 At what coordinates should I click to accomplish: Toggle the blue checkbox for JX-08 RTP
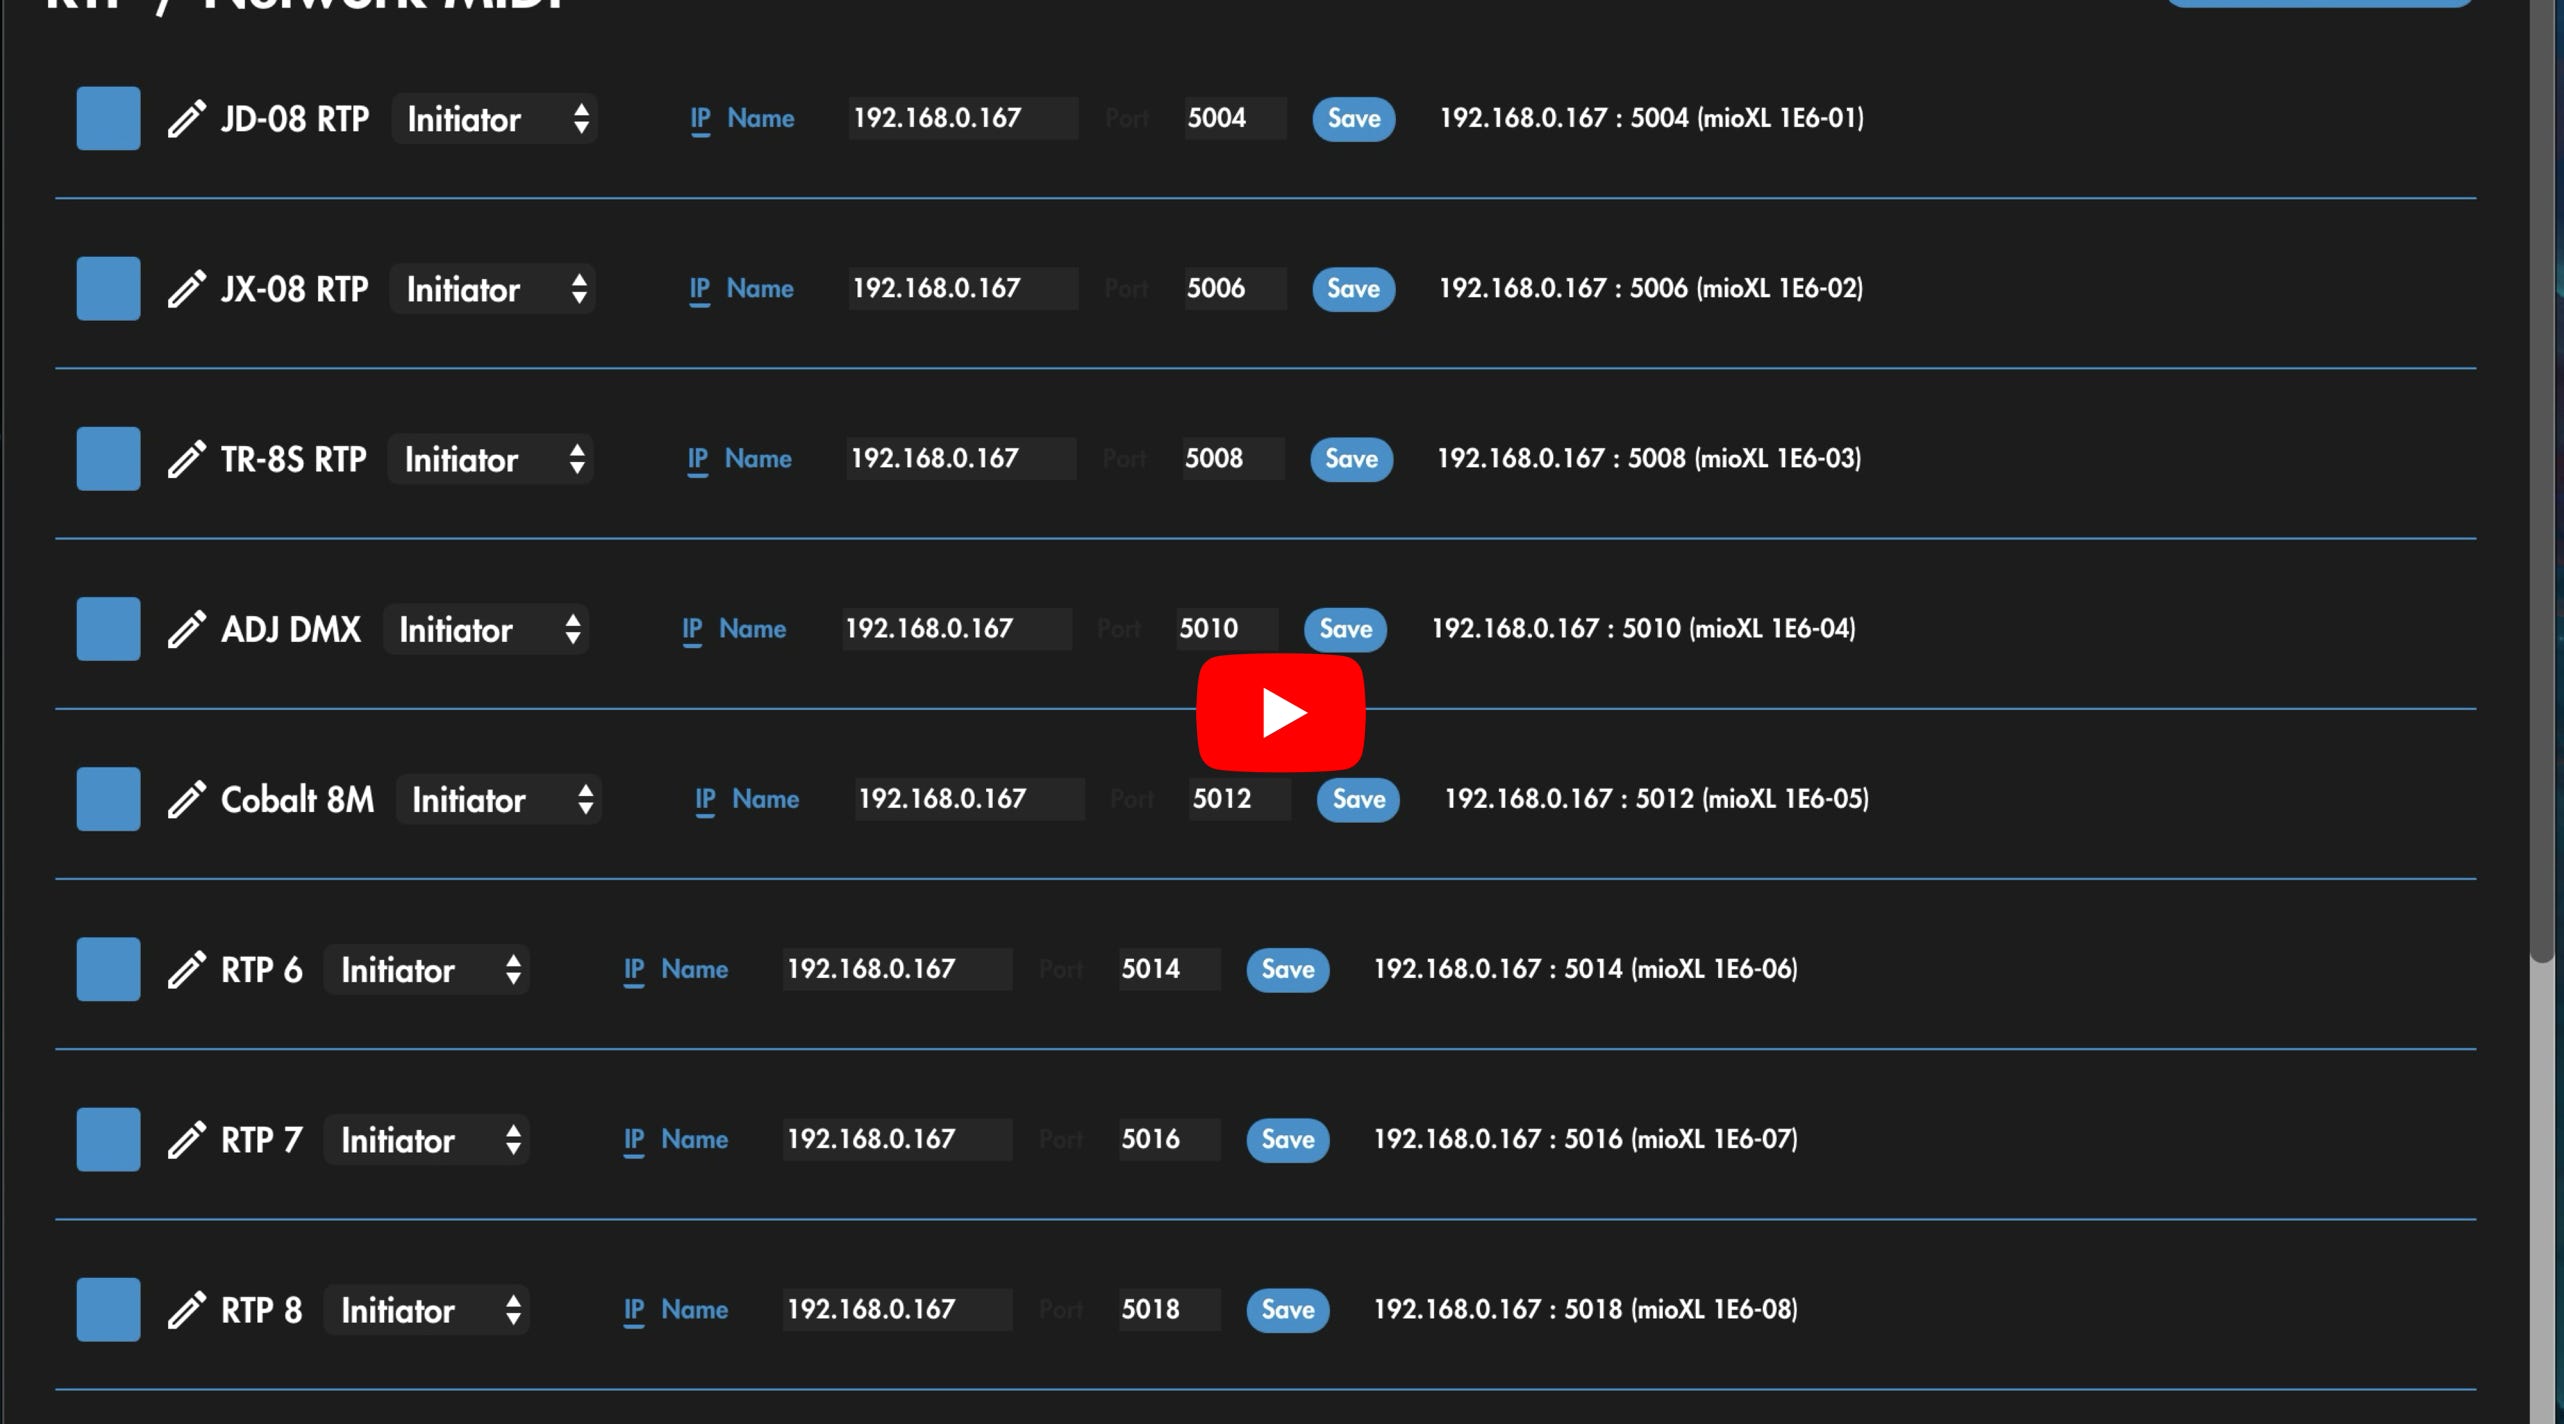(x=108, y=288)
